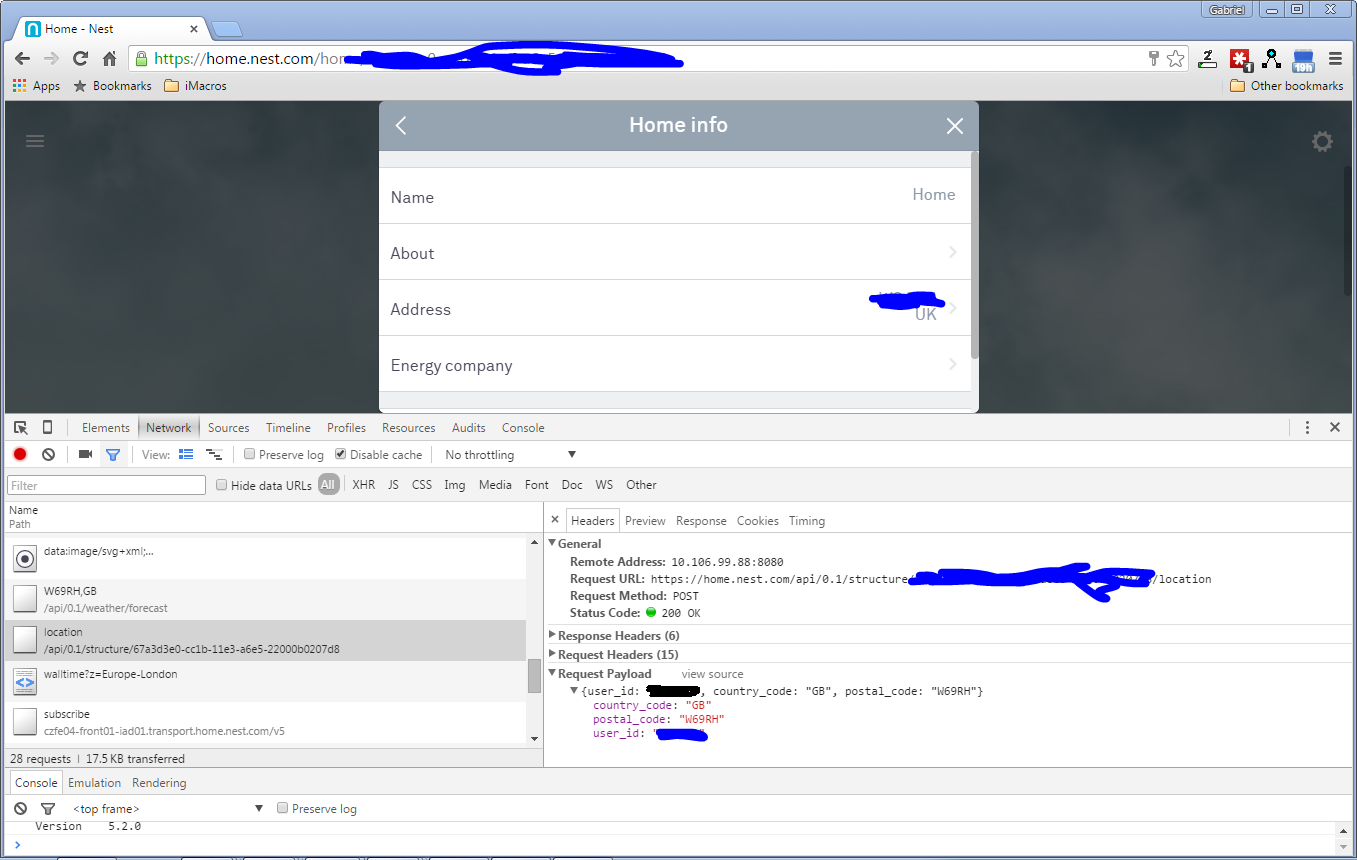Click the request list scrollbar thumb

pos(534,676)
